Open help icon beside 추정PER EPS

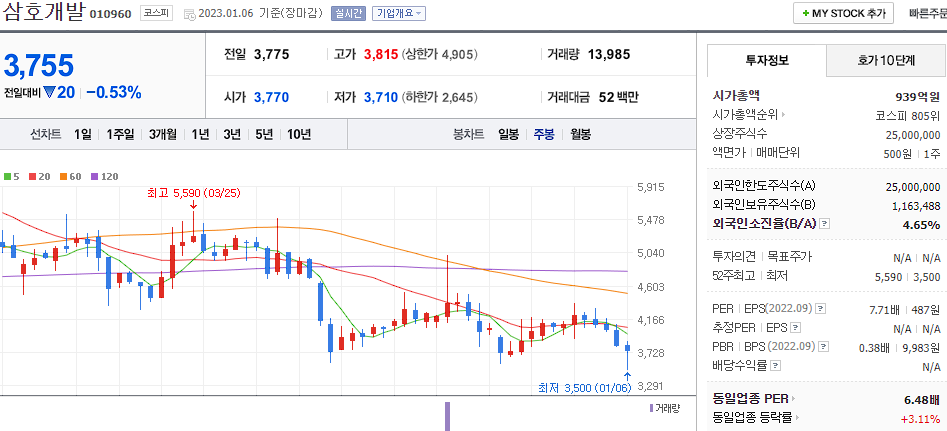coord(796,328)
